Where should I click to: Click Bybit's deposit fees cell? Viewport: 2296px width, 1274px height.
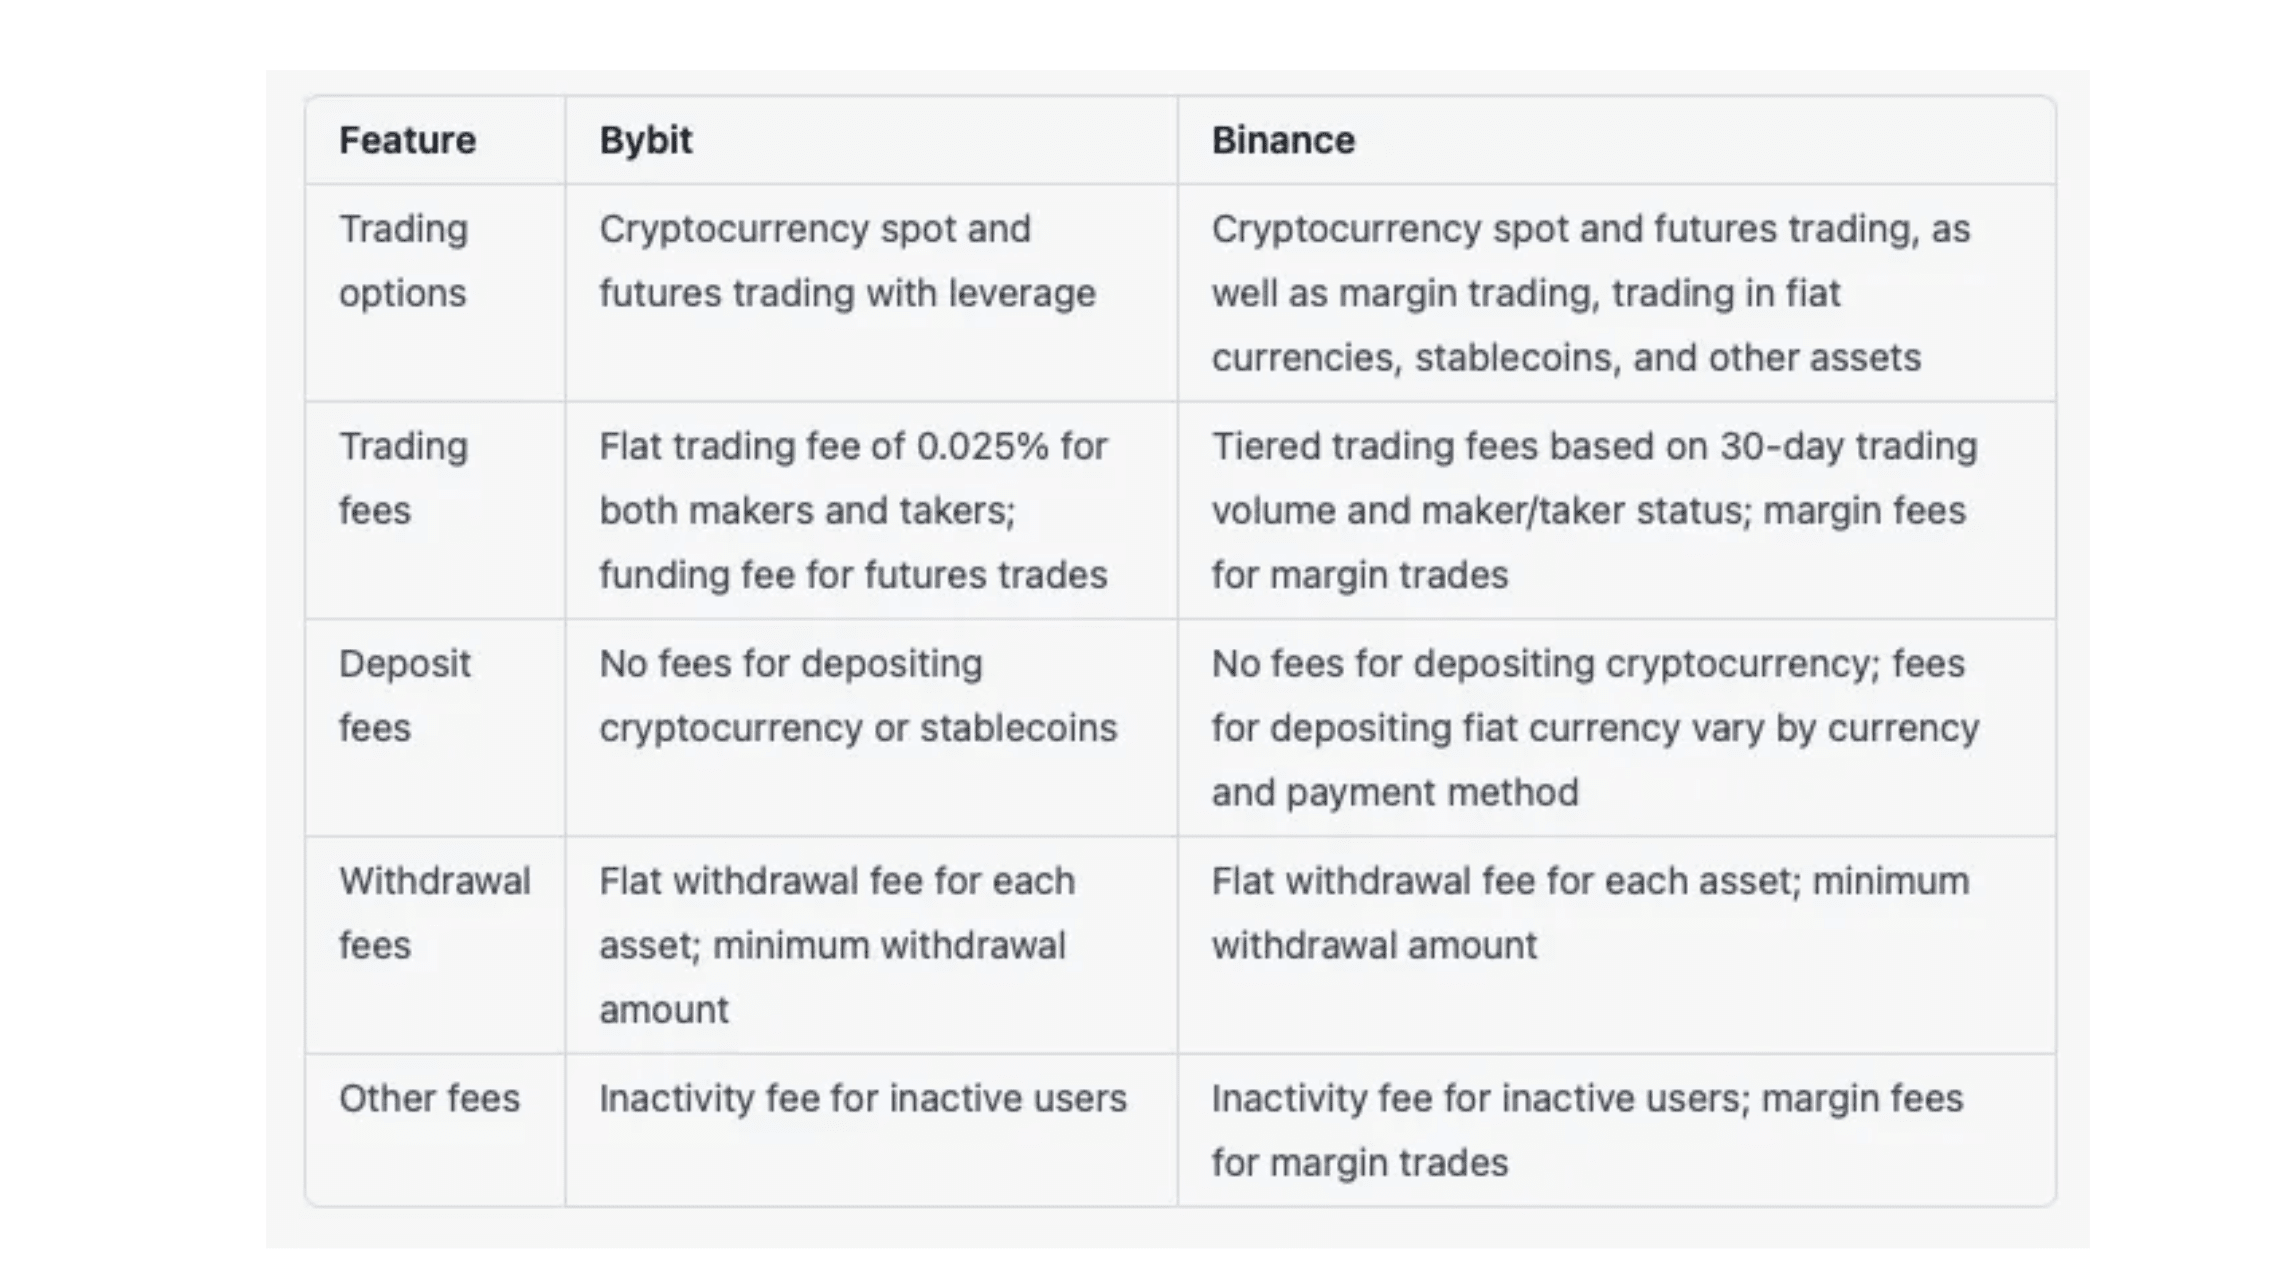point(857,696)
